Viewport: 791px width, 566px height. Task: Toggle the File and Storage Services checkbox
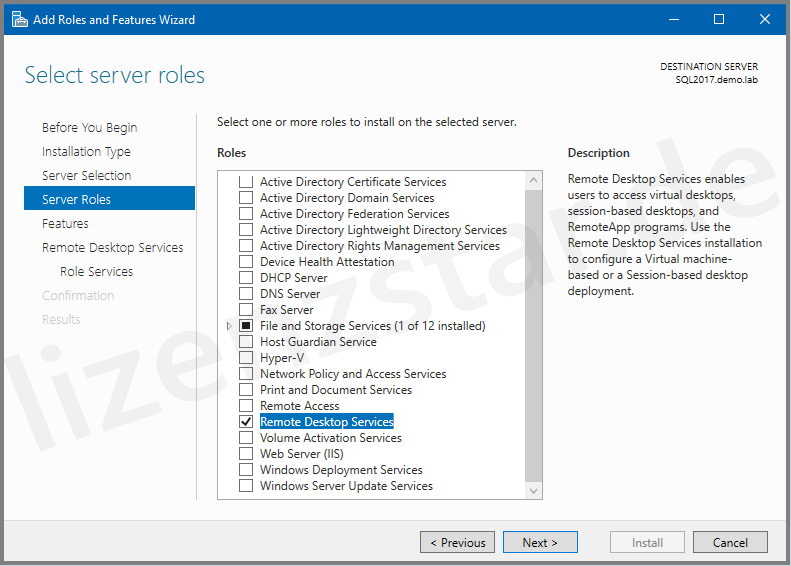pos(246,326)
